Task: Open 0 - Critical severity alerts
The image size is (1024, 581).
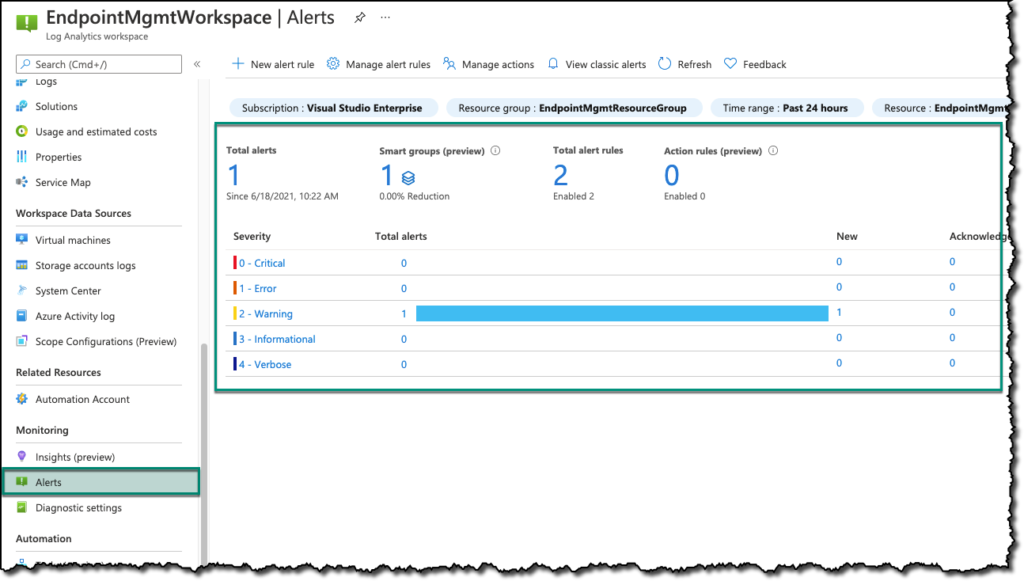Action: pos(262,263)
